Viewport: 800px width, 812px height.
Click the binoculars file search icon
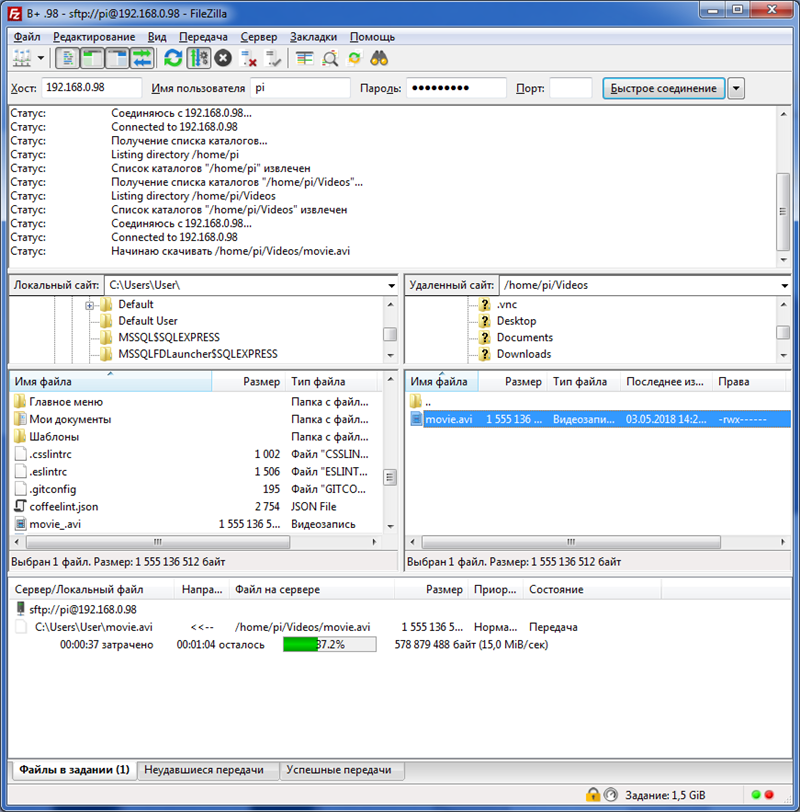[x=379, y=58]
